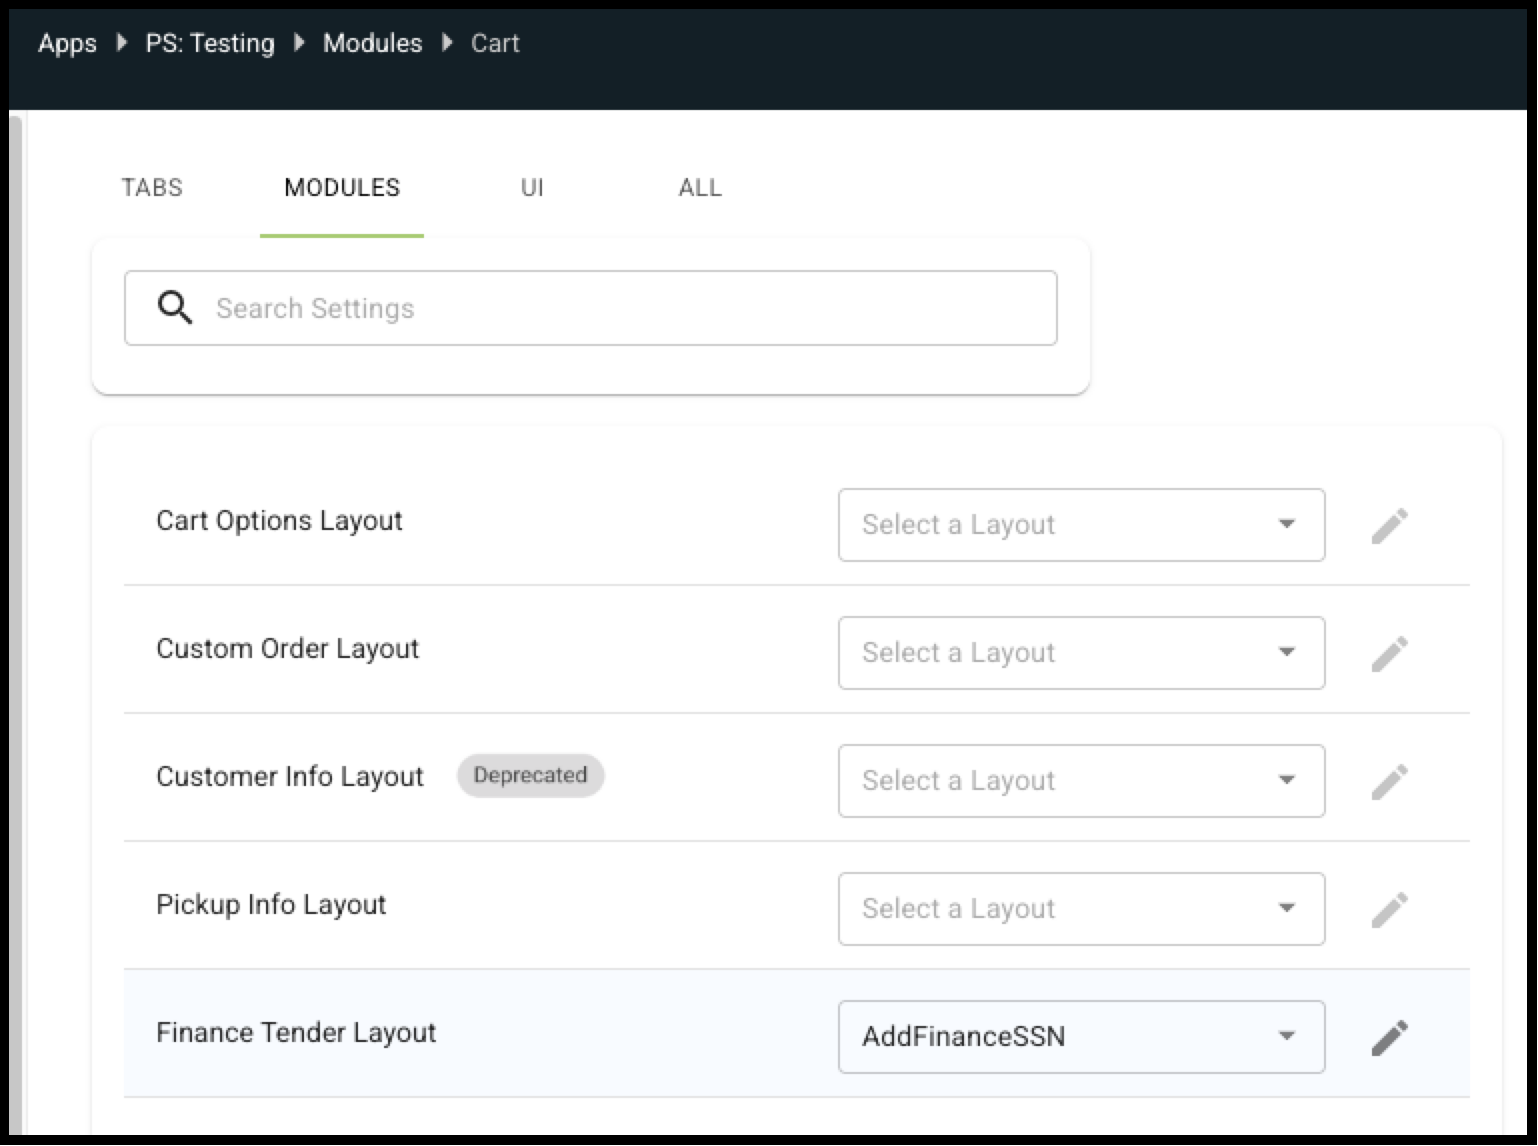Click the pencil icon beside Pickup Info Layout
The width and height of the screenshot is (1538, 1146).
coord(1389,909)
